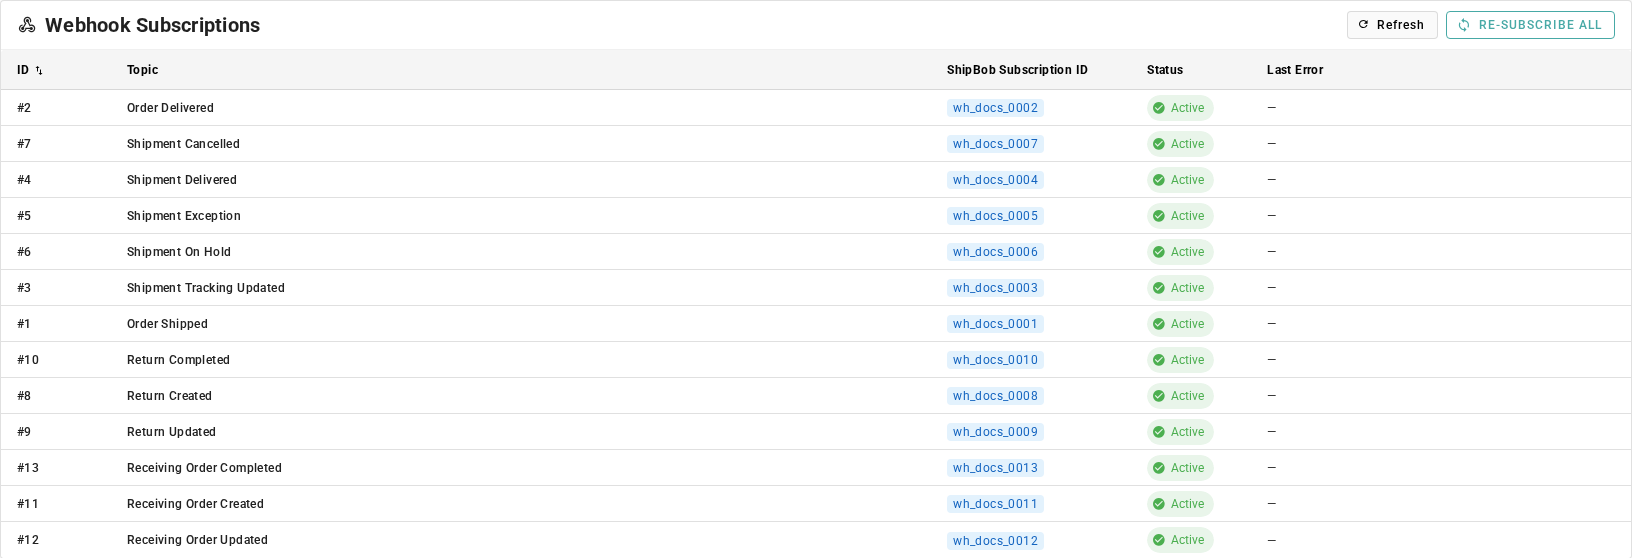This screenshot has height=560, width=1632.
Task: Click the Active status badge for Return Updated
Action: click(1180, 432)
